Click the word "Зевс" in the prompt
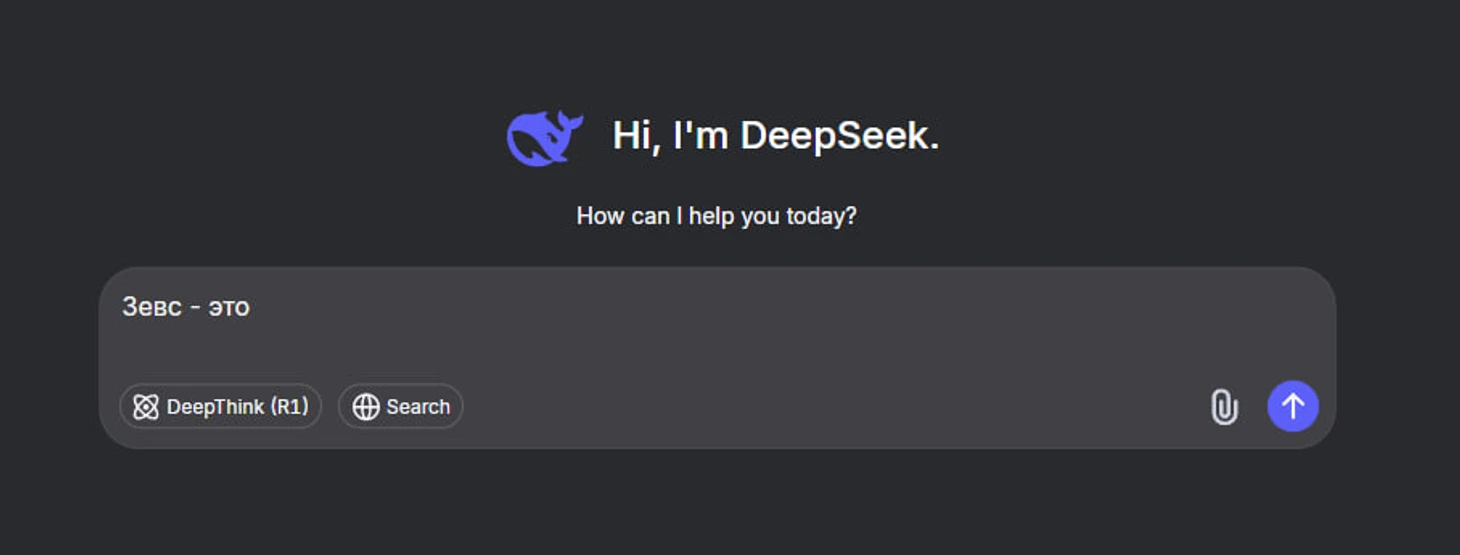Viewport: 1460px width, 555px height. coord(152,307)
